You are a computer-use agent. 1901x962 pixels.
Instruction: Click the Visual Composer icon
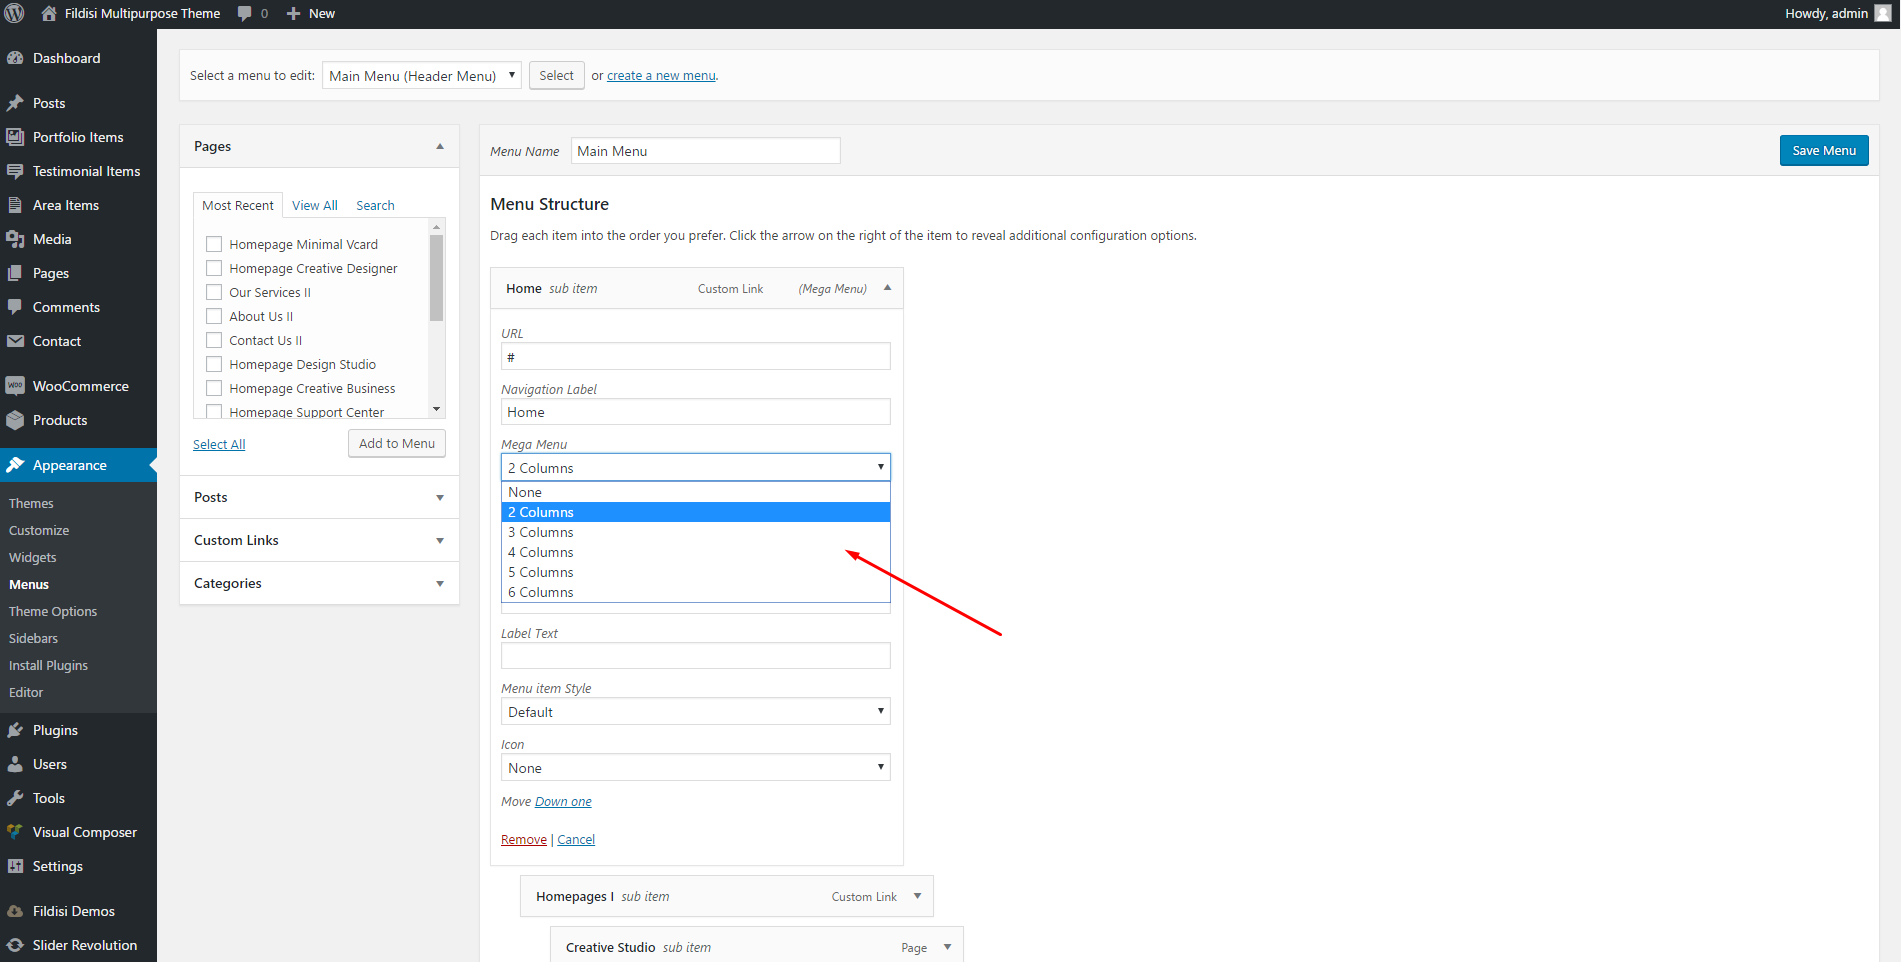coord(15,832)
